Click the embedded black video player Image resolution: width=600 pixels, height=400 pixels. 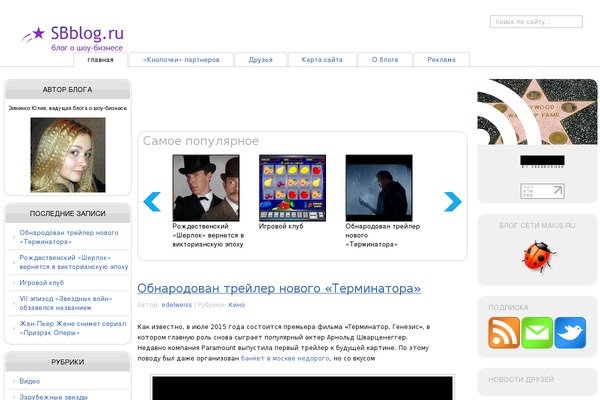pos(302,388)
